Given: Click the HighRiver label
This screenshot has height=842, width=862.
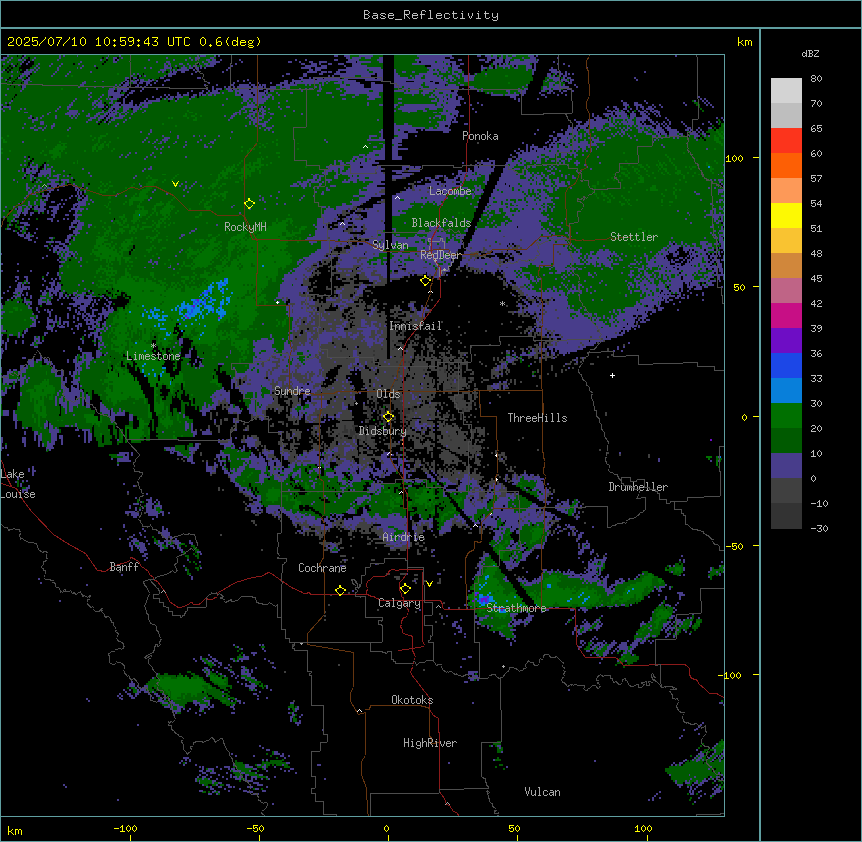Looking at the screenshot, I should tap(430, 743).
